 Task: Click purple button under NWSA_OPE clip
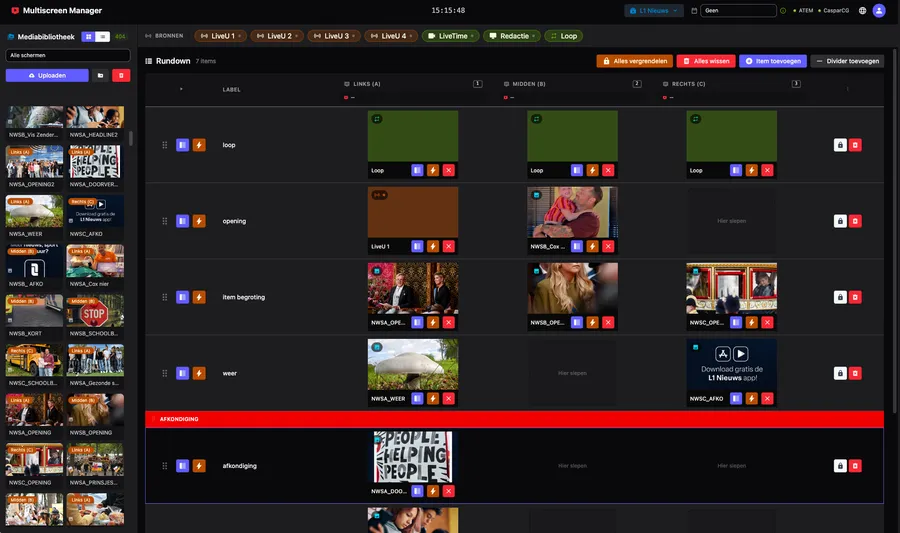pos(417,322)
